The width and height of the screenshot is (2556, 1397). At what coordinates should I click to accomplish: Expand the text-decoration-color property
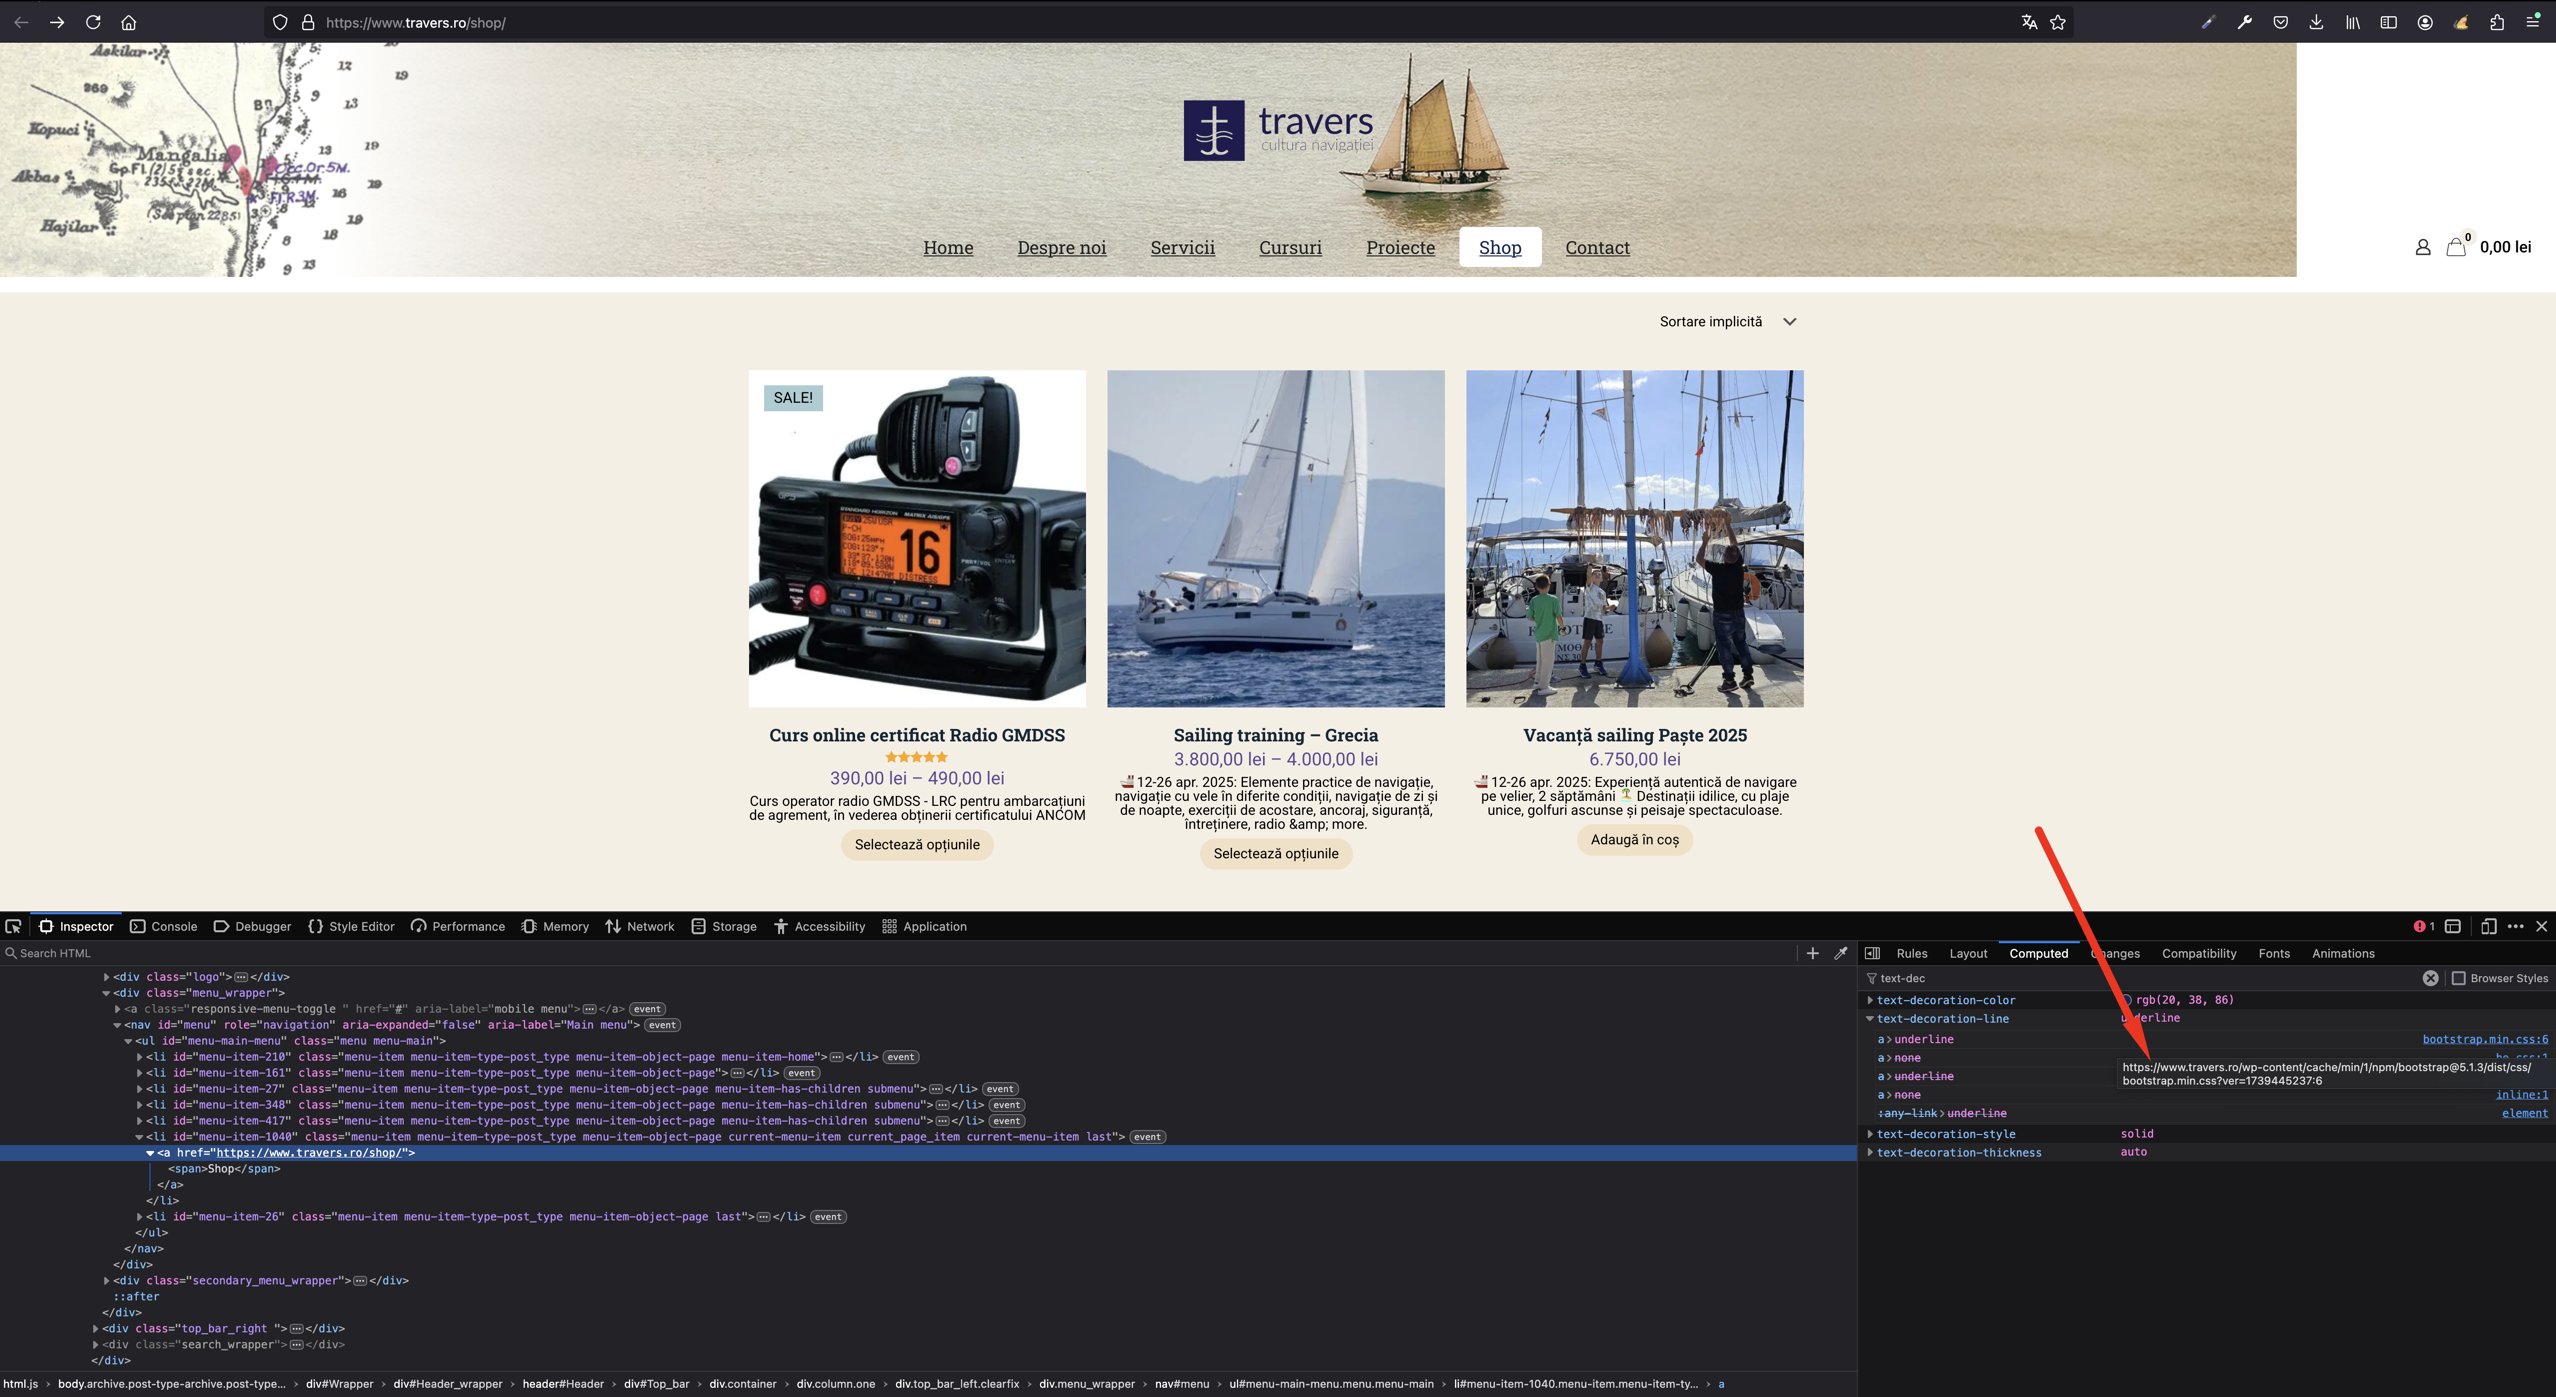[x=1870, y=1000]
